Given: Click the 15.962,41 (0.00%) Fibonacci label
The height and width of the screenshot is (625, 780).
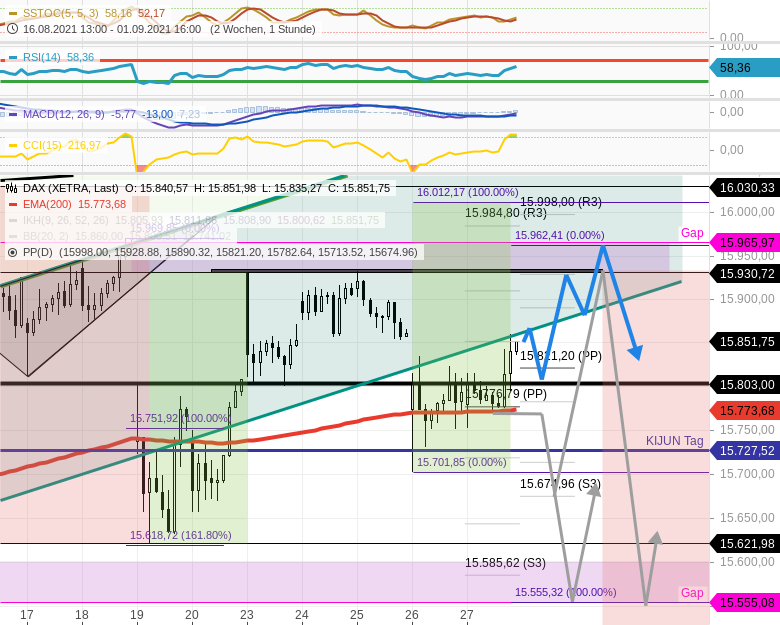Looking at the screenshot, I should point(560,235).
